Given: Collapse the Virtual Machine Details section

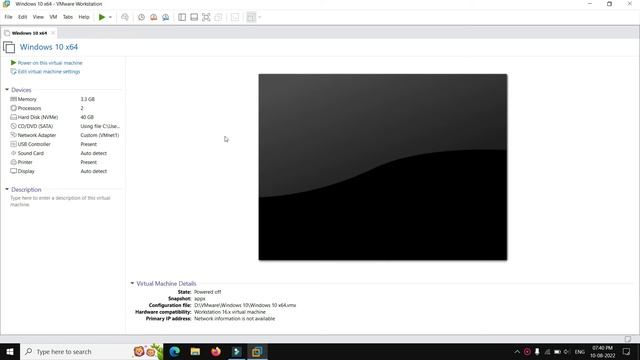Looking at the screenshot, I should 132,283.
